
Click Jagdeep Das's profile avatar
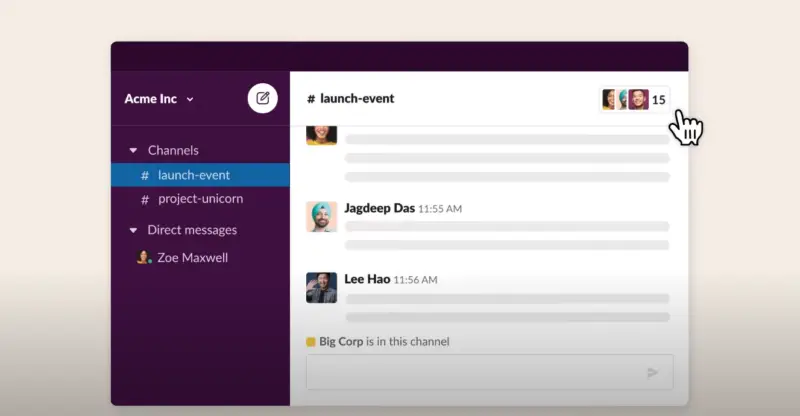pos(321,216)
